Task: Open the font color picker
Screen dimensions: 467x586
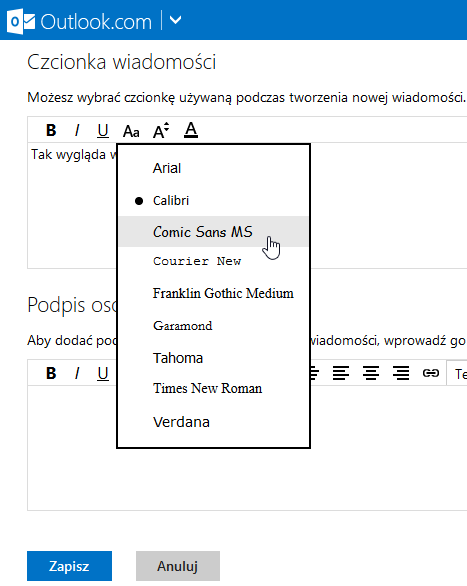Action: pyautogui.click(x=191, y=130)
